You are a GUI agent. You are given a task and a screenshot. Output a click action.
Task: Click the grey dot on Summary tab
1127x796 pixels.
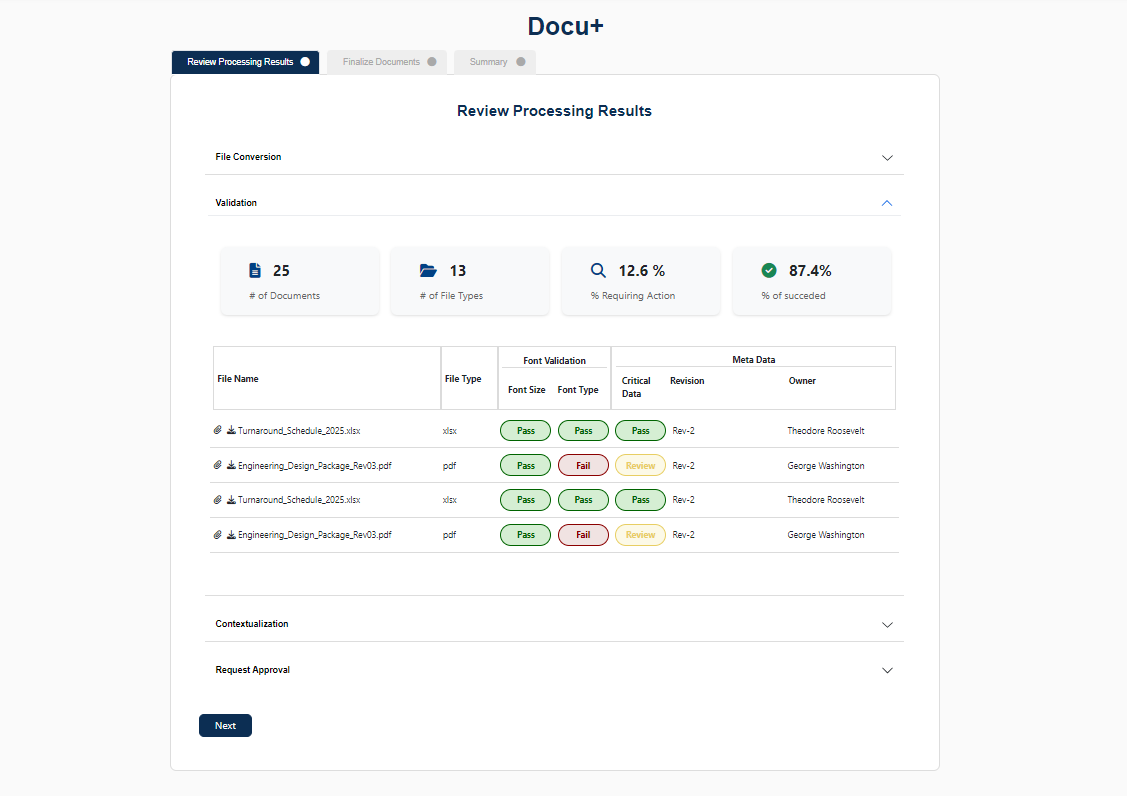[521, 62]
